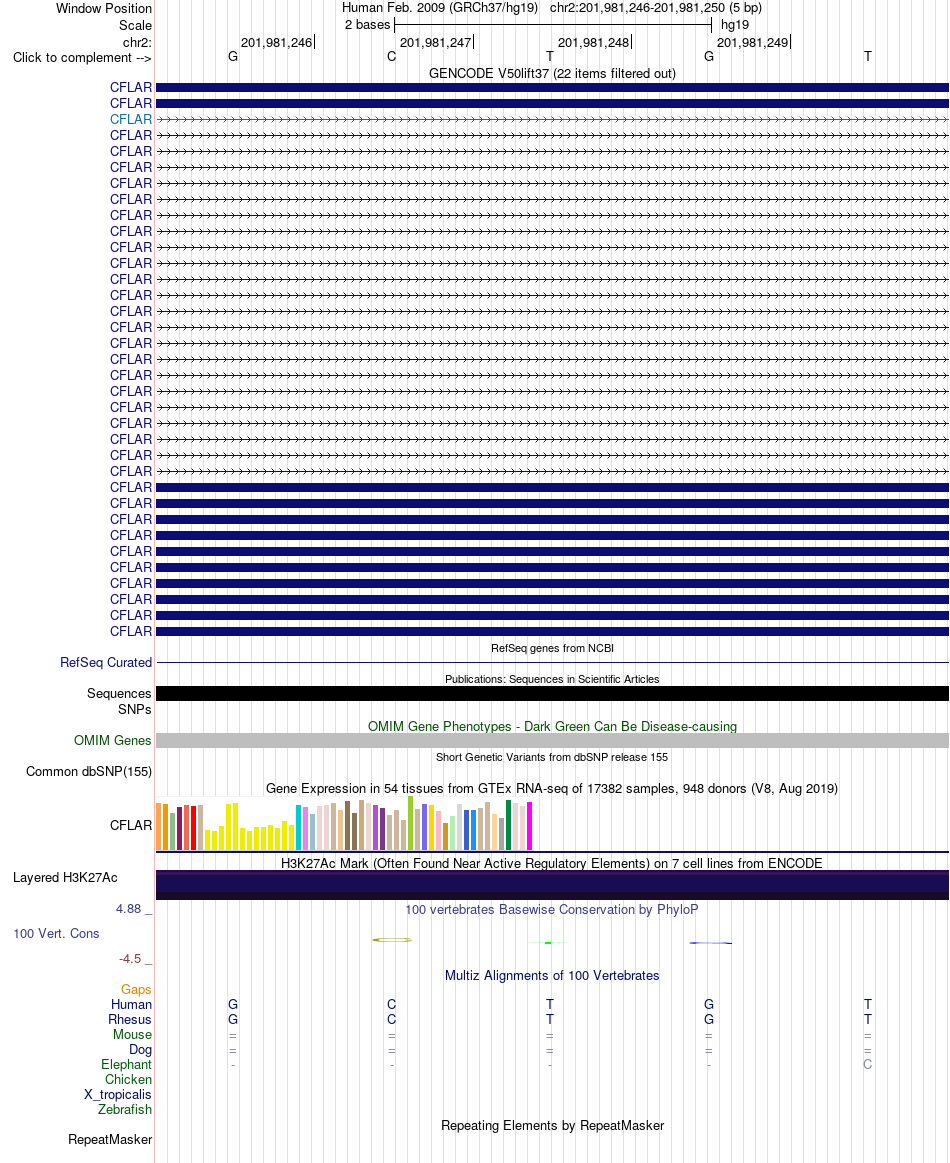Click the "4.88 _" upper scale value
The image size is (950, 1163).
coord(133,909)
